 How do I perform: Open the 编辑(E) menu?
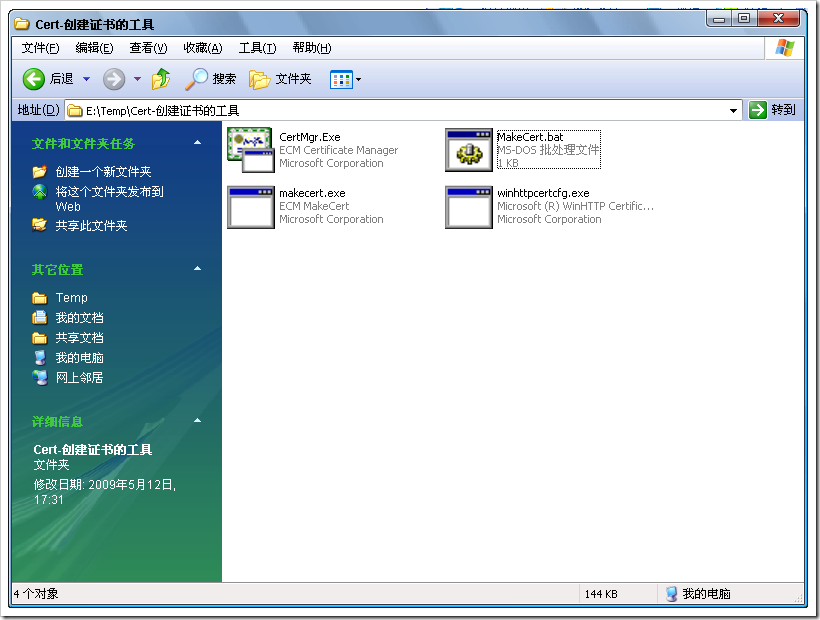(x=94, y=48)
